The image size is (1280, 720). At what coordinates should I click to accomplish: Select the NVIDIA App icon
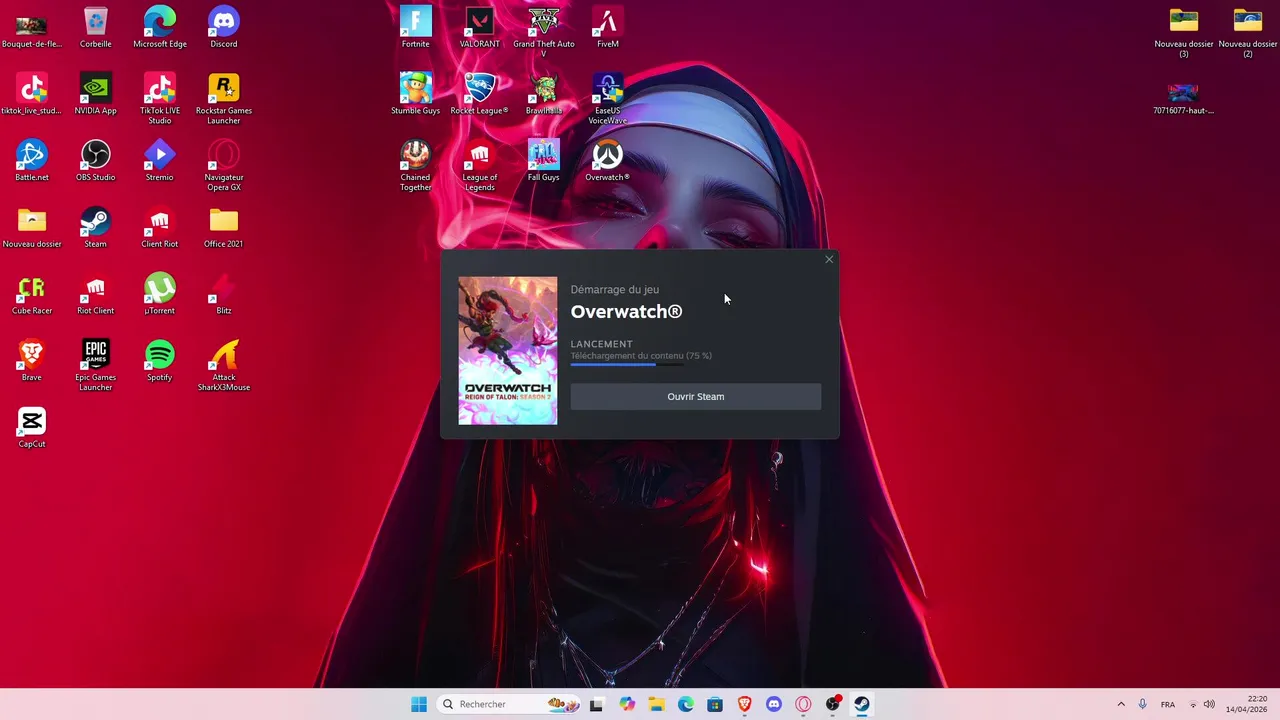pyautogui.click(x=96, y=94)
